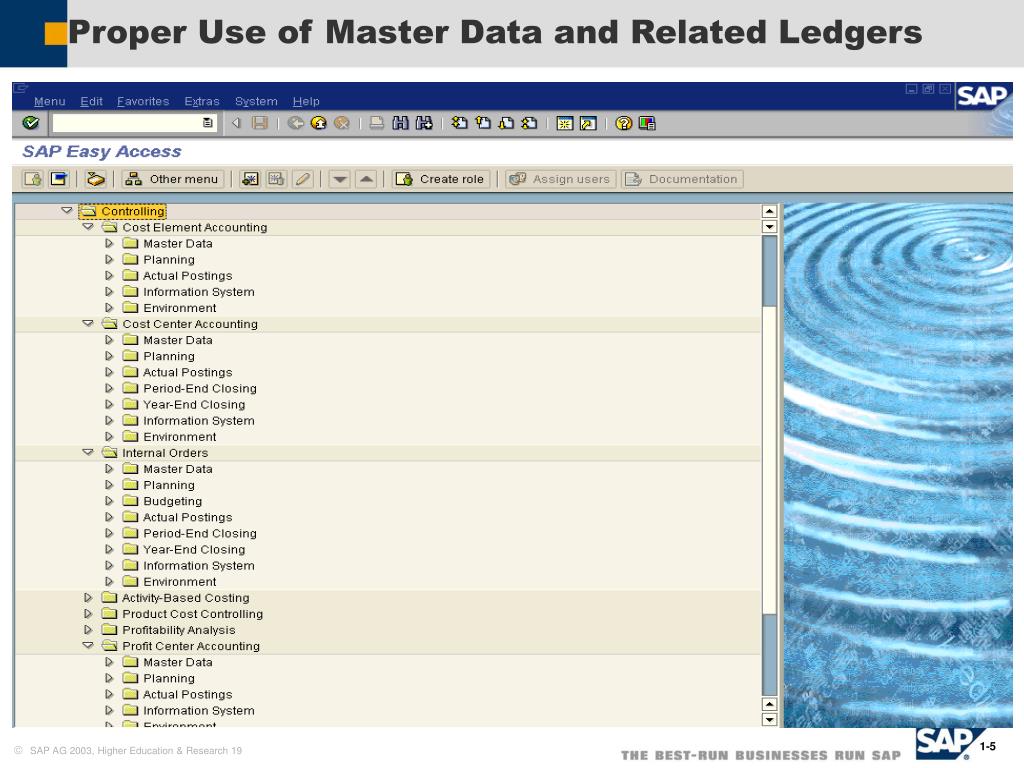Select the Budgeting folder label
Image resolution: width=1024 pixels, height=768 pixels.
click(172, 501)
